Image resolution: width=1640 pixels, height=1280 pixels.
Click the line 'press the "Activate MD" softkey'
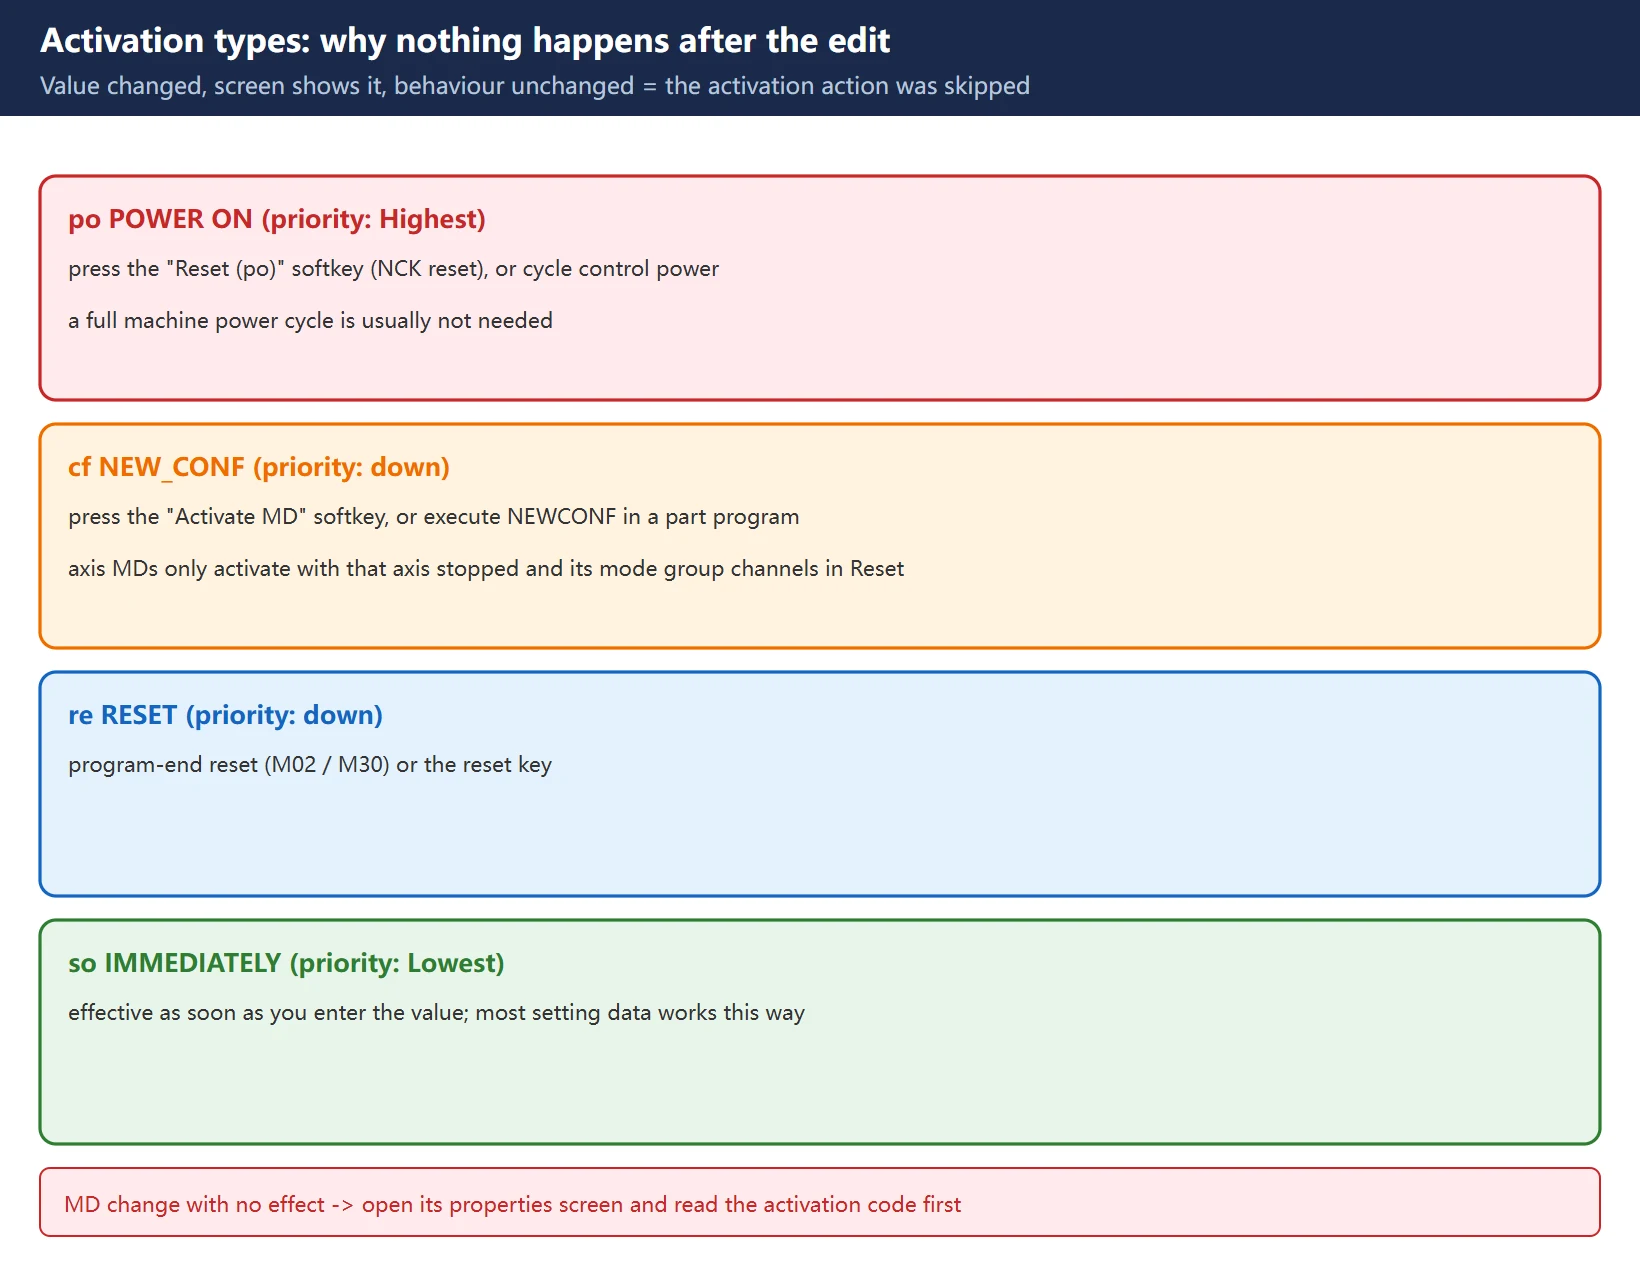[x=434, y=517]
